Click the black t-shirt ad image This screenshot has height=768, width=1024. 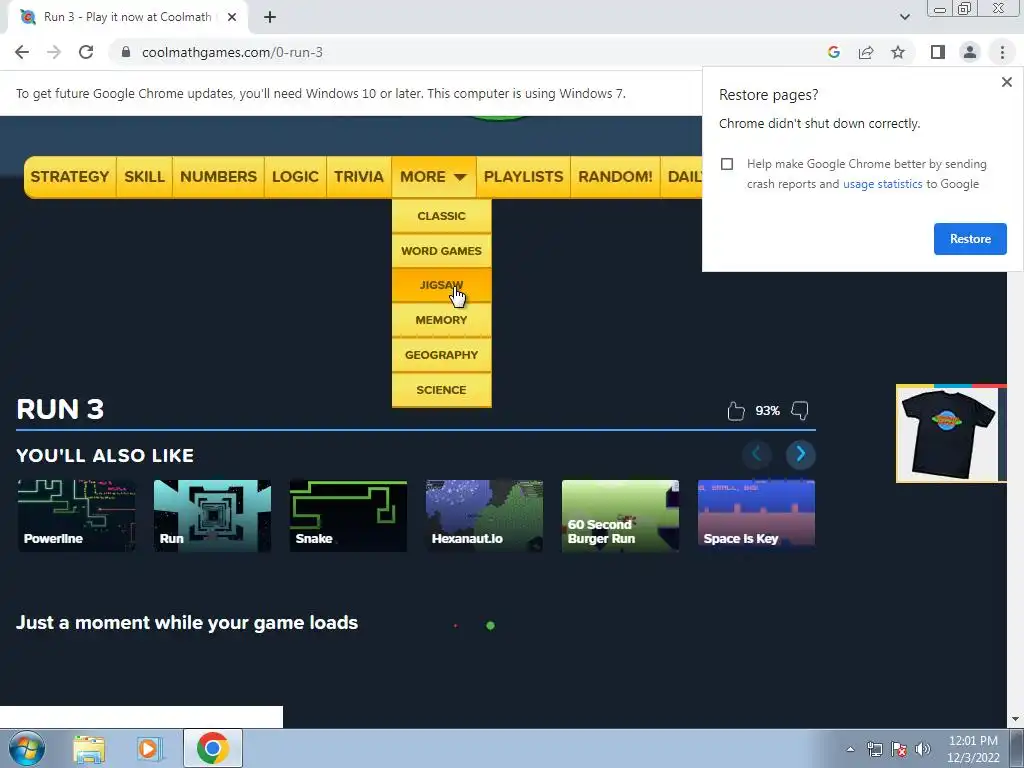(x=948, y=434)
